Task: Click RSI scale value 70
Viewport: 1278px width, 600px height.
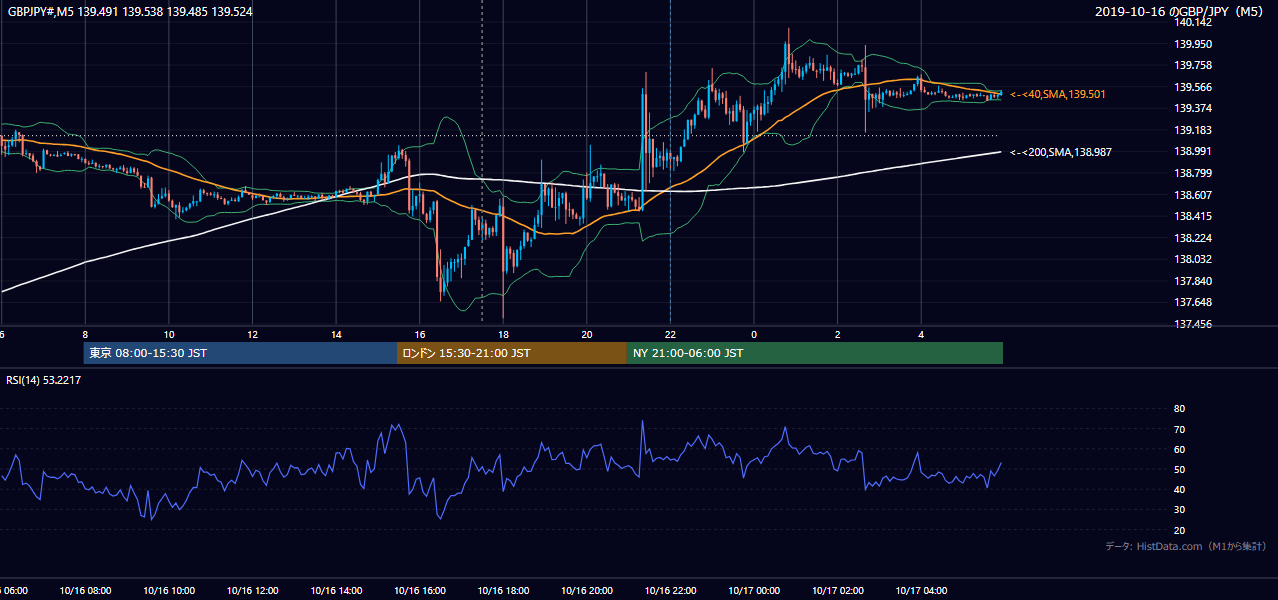Action: tap(1179, 429)
